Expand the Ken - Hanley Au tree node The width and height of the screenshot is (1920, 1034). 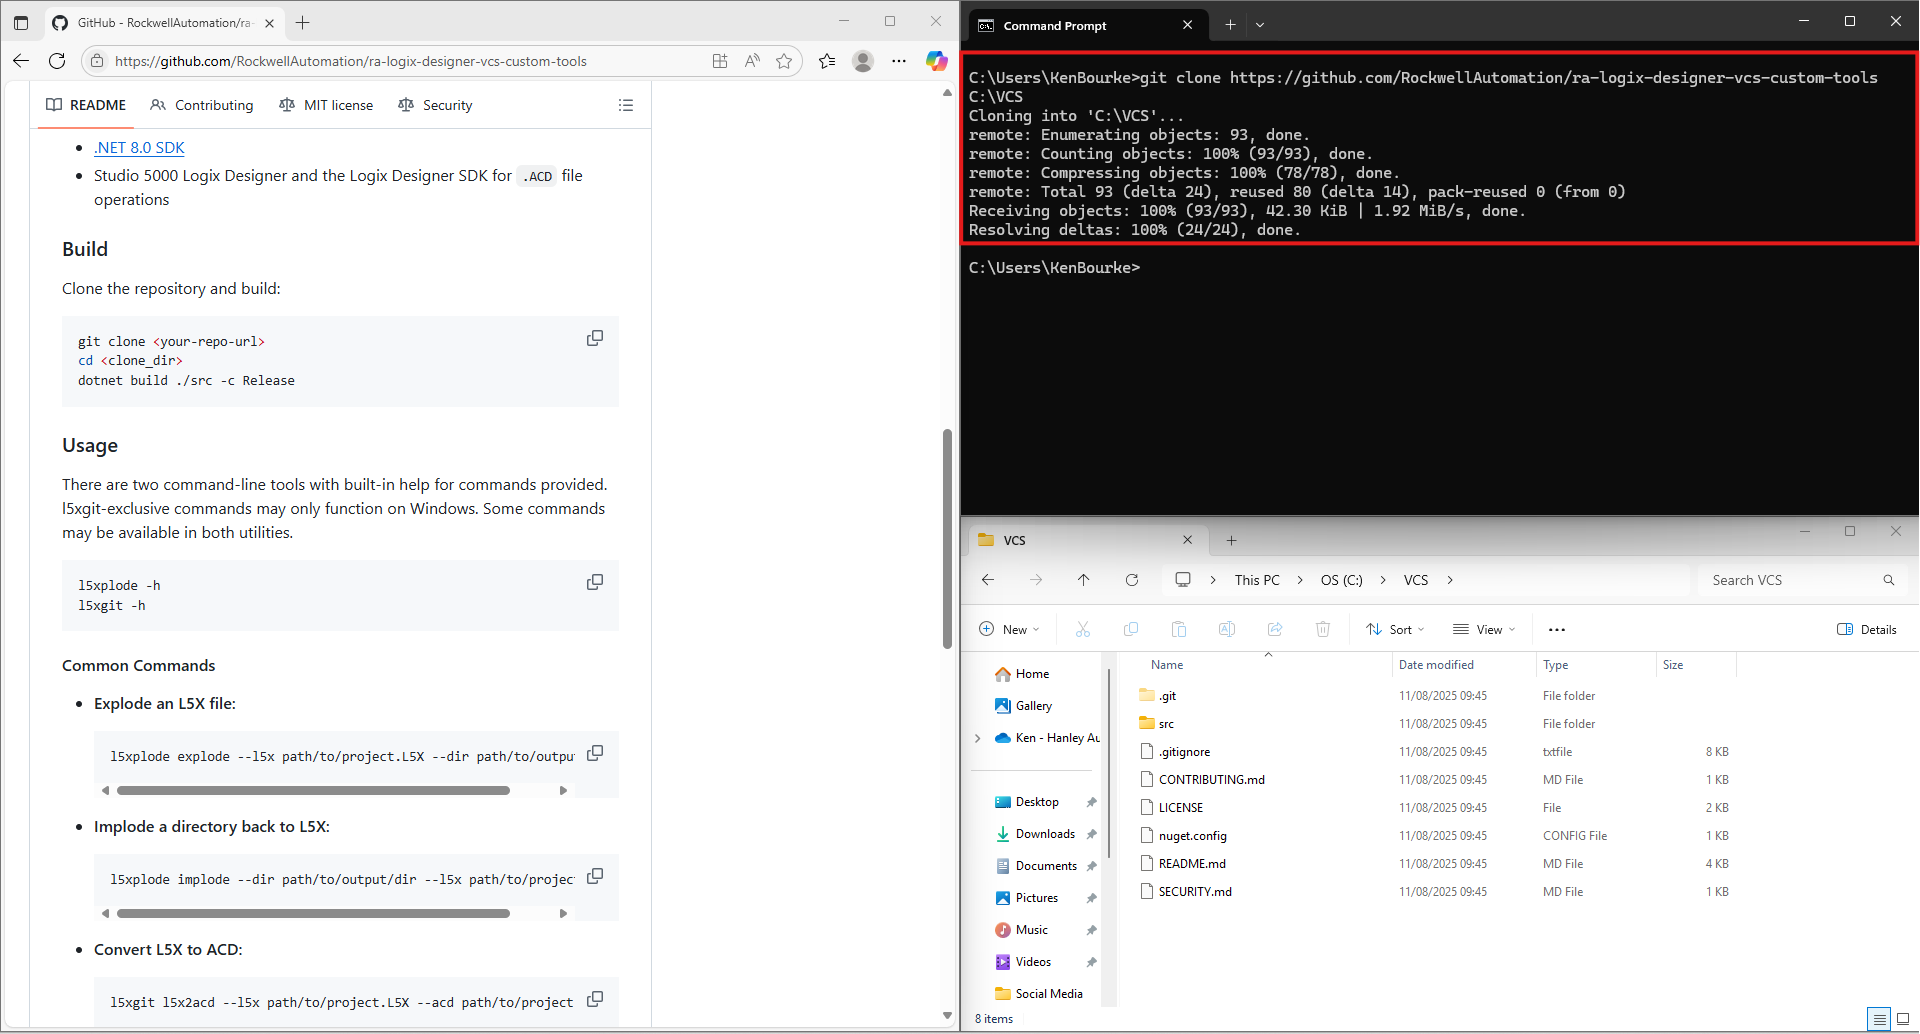pyautogui.click(x=977, y=738)
